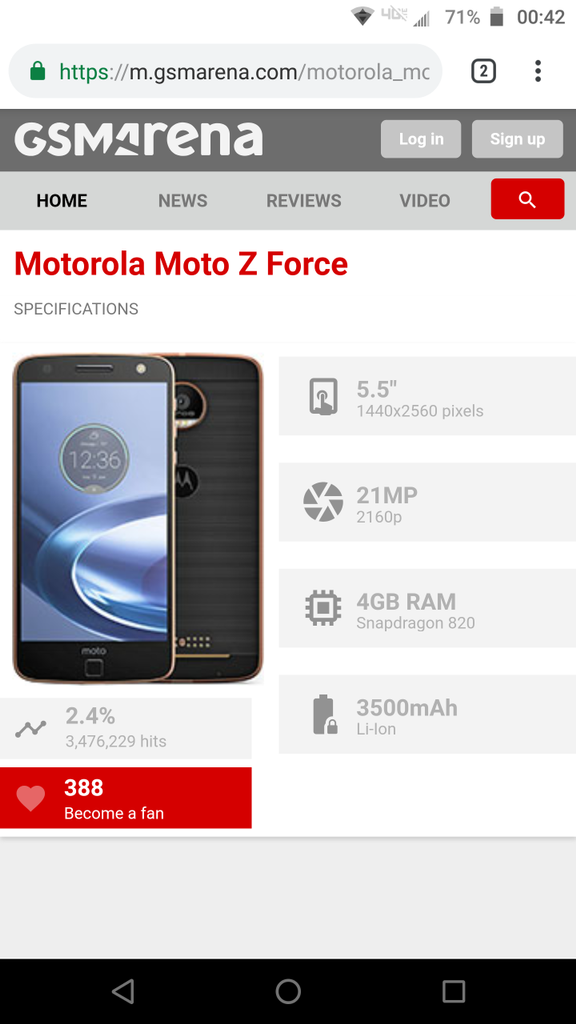Tap the Android recent apps square button
The image size is (576, 1024).
pyautogui.click(x=453, y=991)
